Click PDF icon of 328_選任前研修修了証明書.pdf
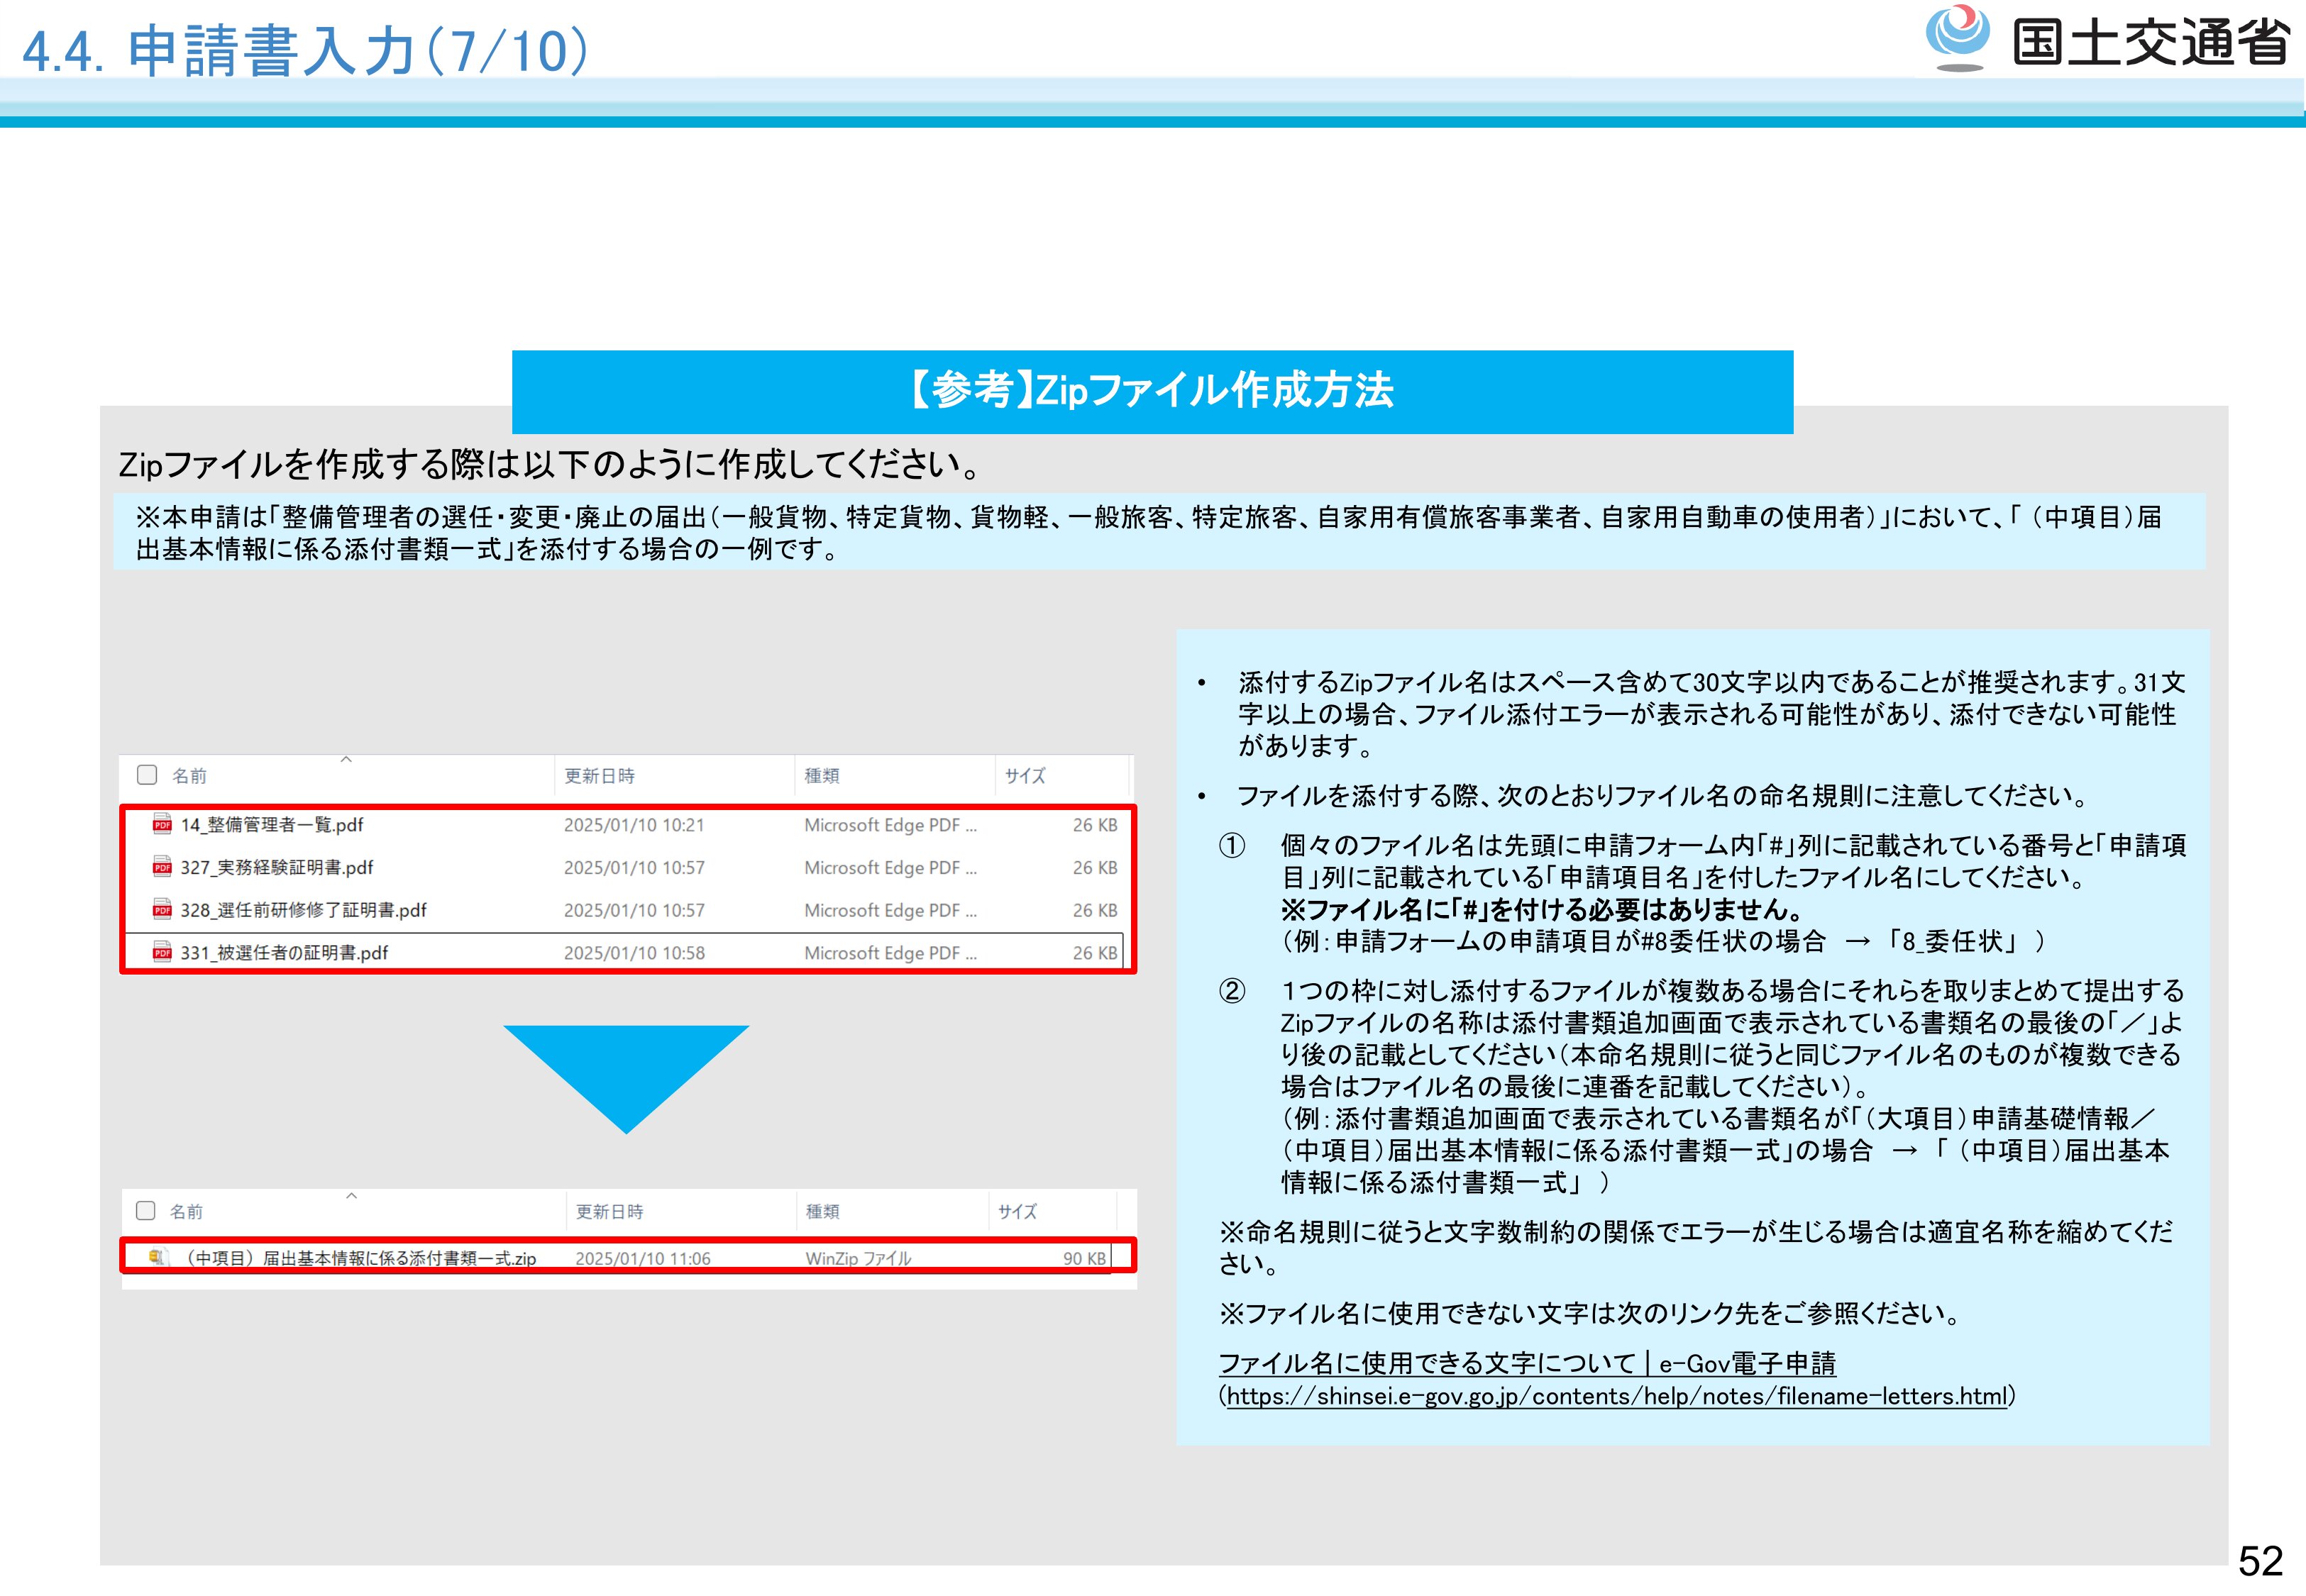 162,910
